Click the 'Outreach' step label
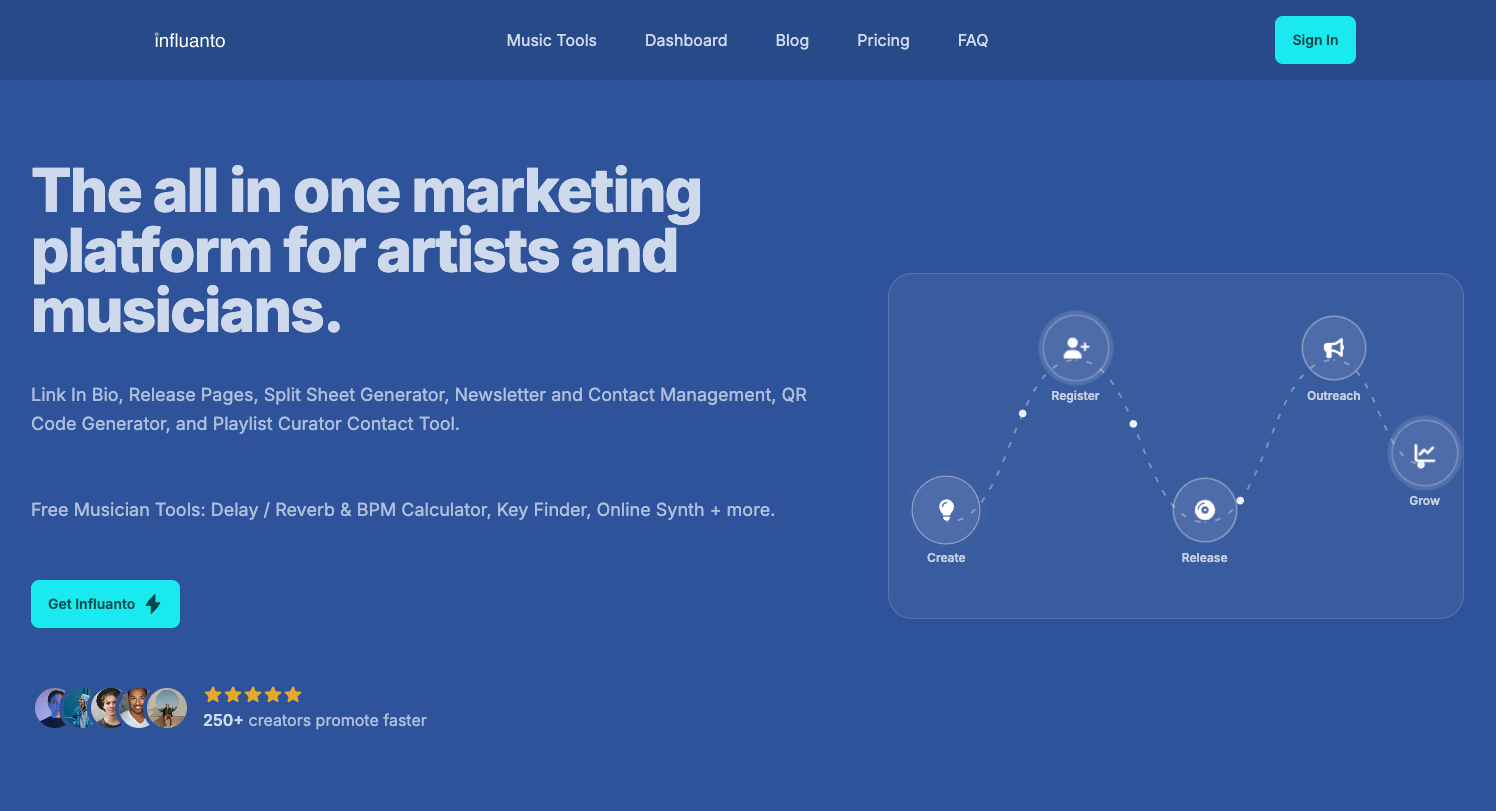1496x811 pixels. pos(1333,396)
